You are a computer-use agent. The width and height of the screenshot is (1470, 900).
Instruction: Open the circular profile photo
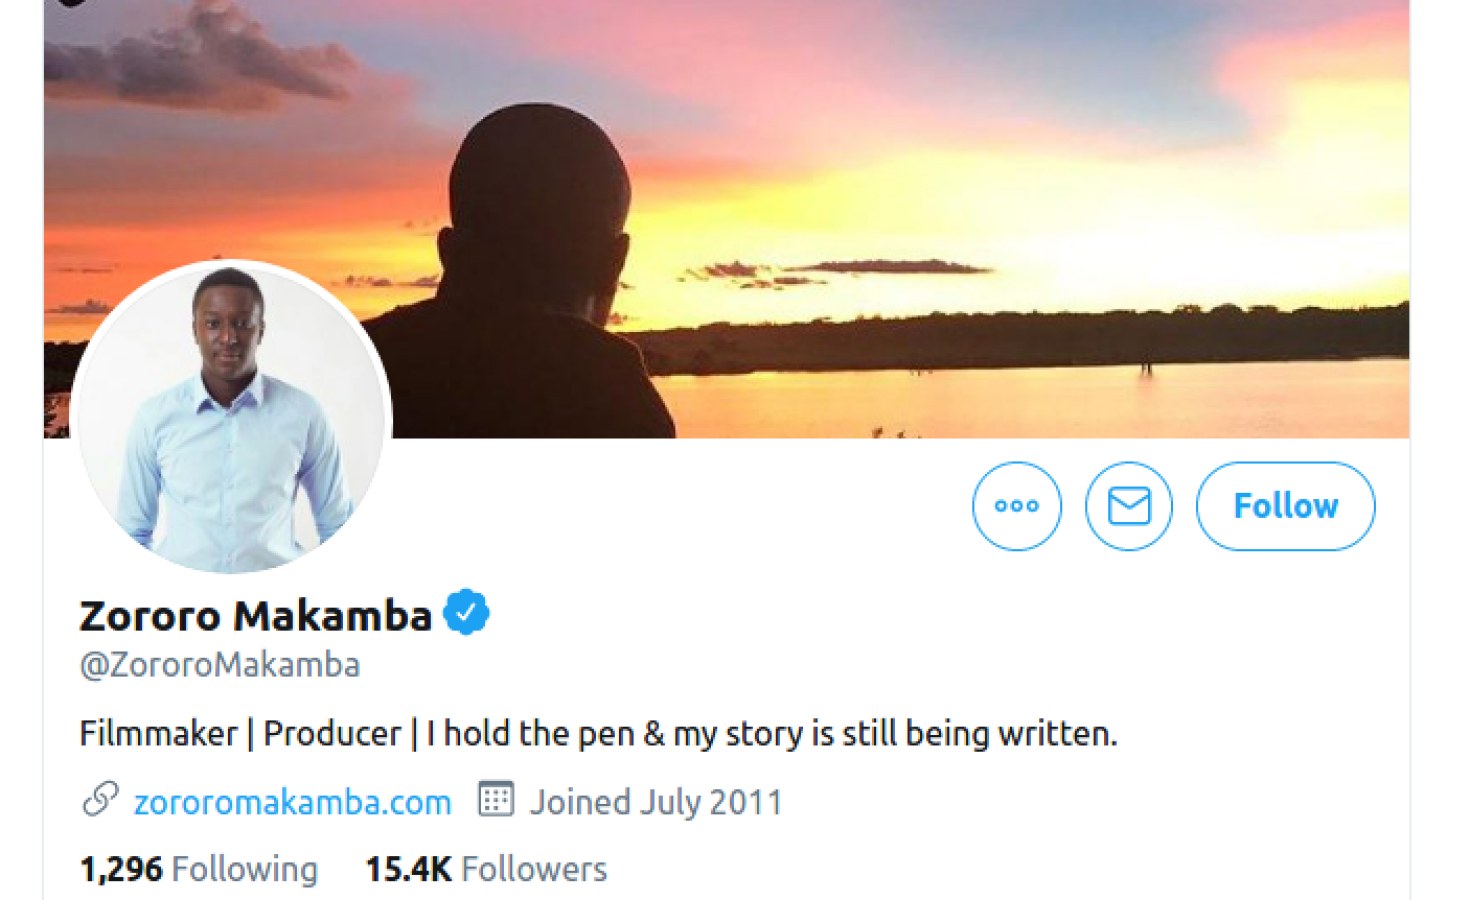click(x=231, y=418)
